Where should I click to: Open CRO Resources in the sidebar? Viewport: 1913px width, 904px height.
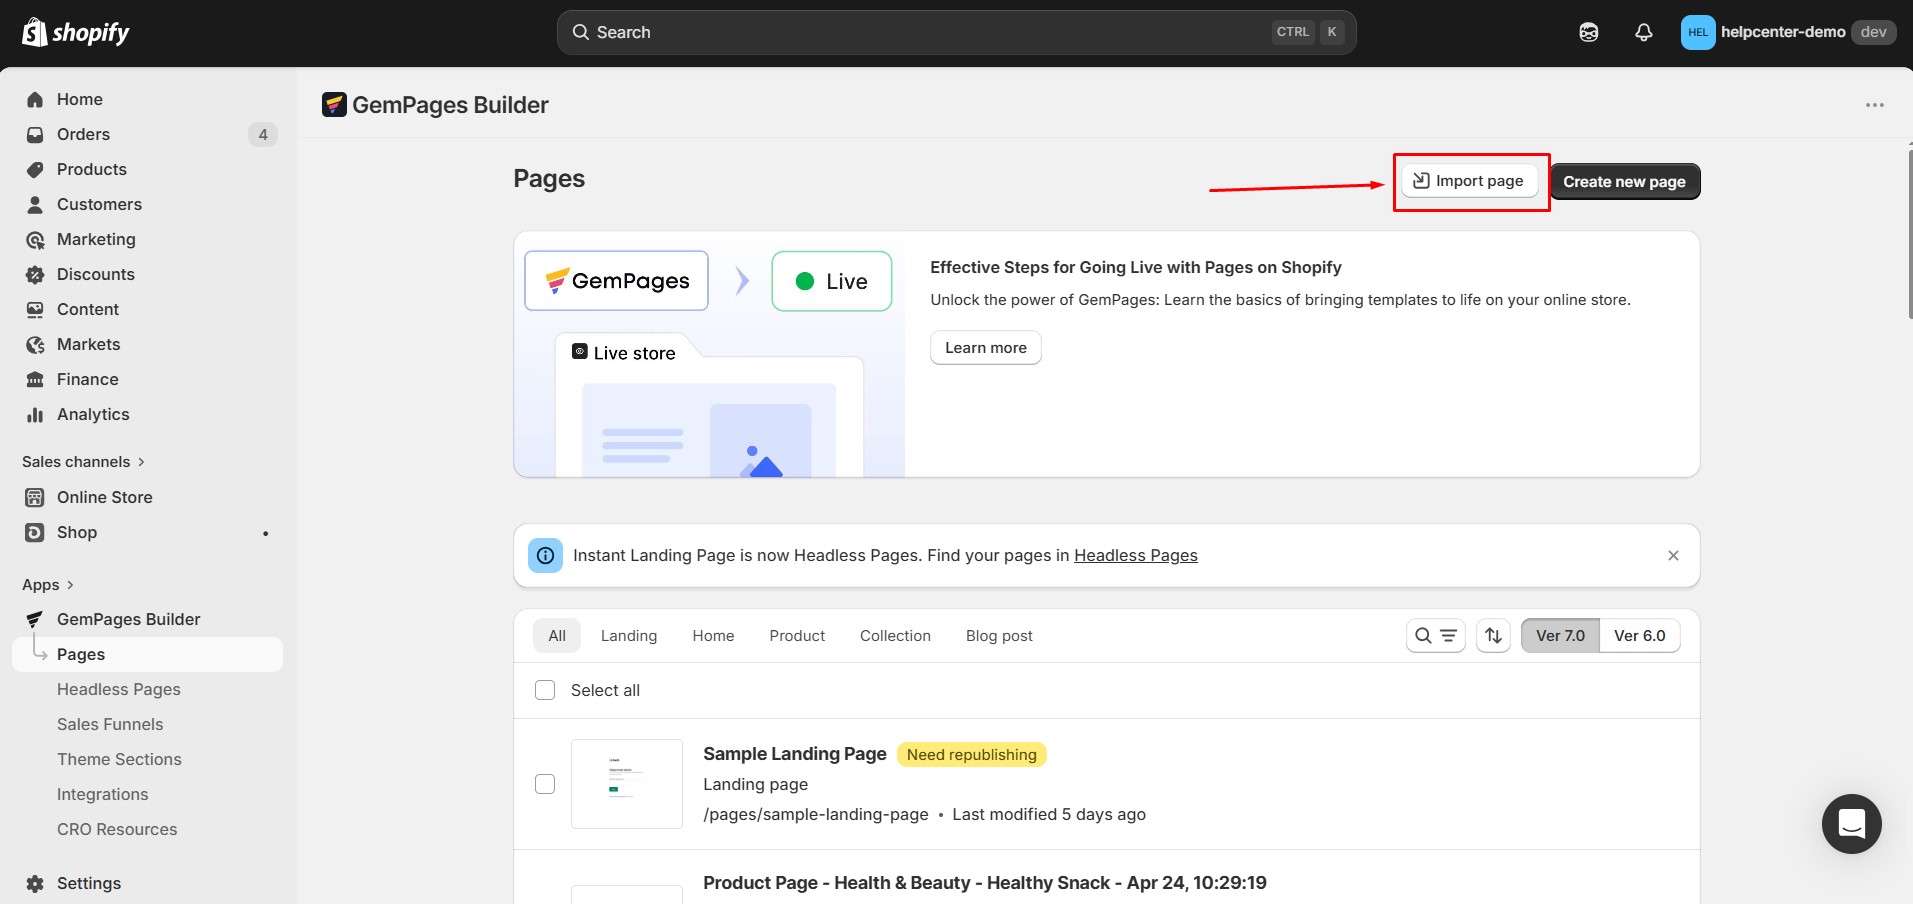click(x=117, y=829)
